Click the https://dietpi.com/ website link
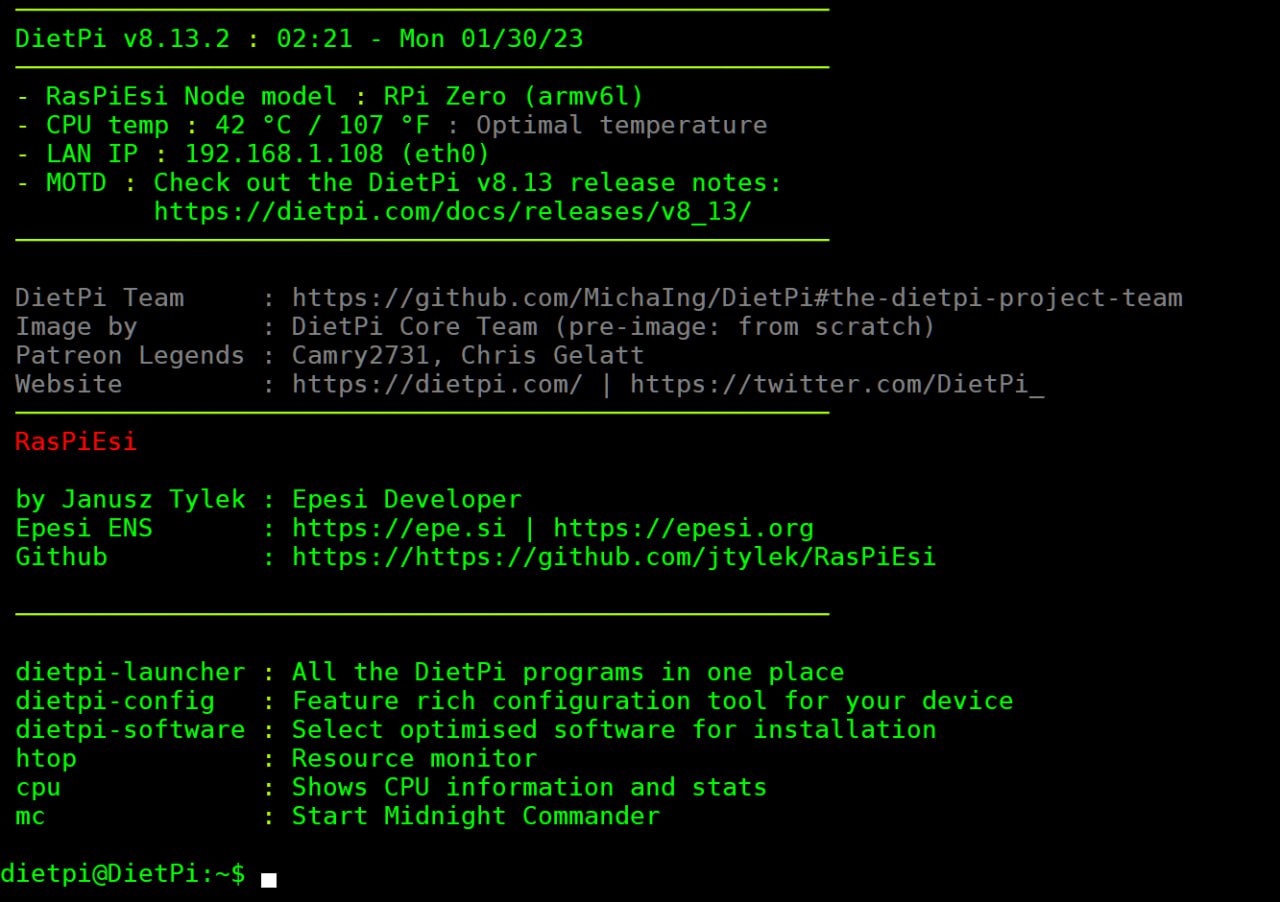 437,385
